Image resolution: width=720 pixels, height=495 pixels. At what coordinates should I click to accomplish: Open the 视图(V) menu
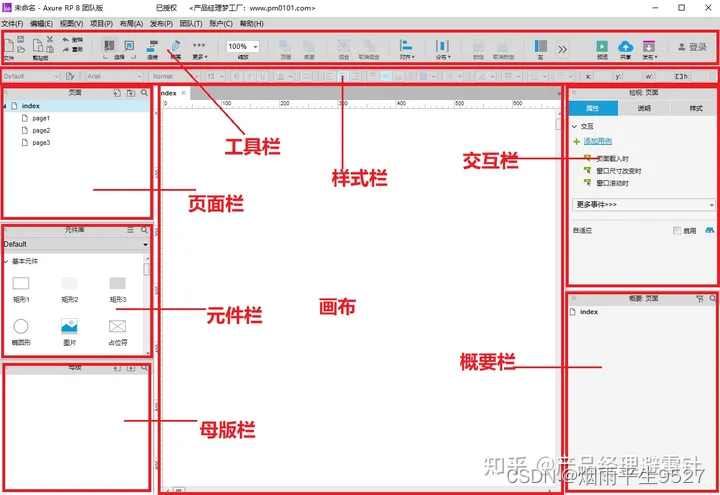(x=72, y=23)
